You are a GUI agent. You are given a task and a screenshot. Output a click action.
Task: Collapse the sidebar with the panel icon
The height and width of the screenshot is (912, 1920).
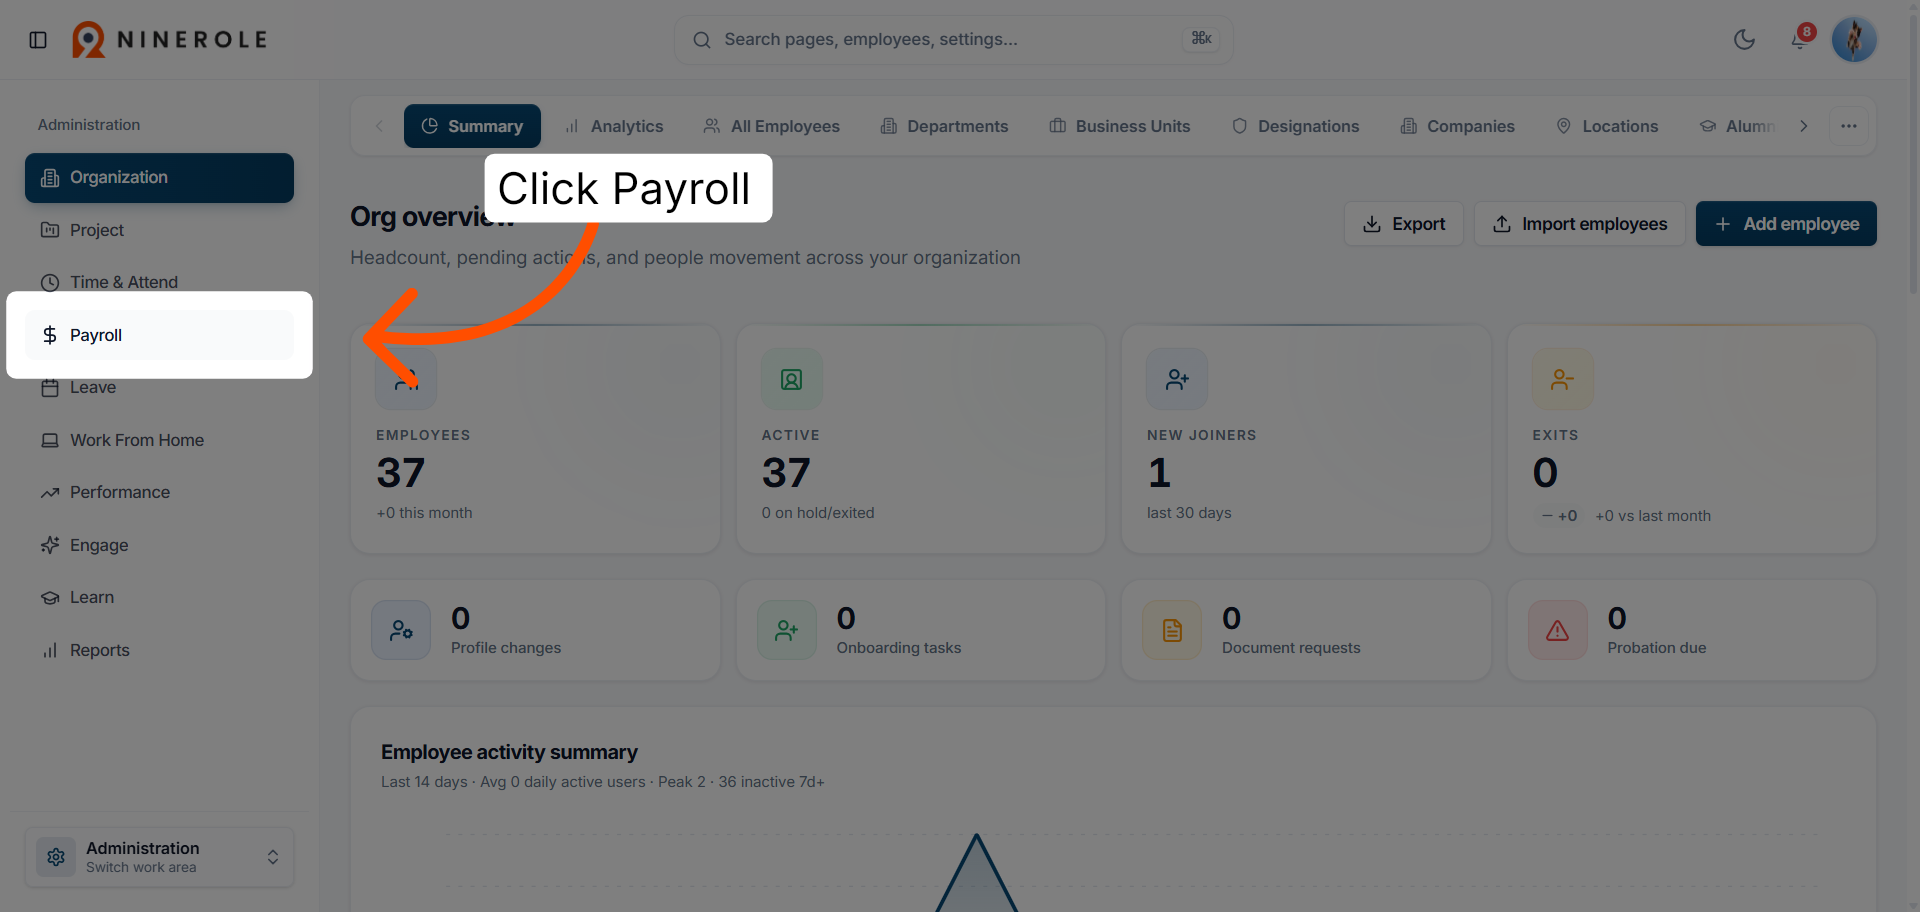pyautogui.click(x=38, y=40)
